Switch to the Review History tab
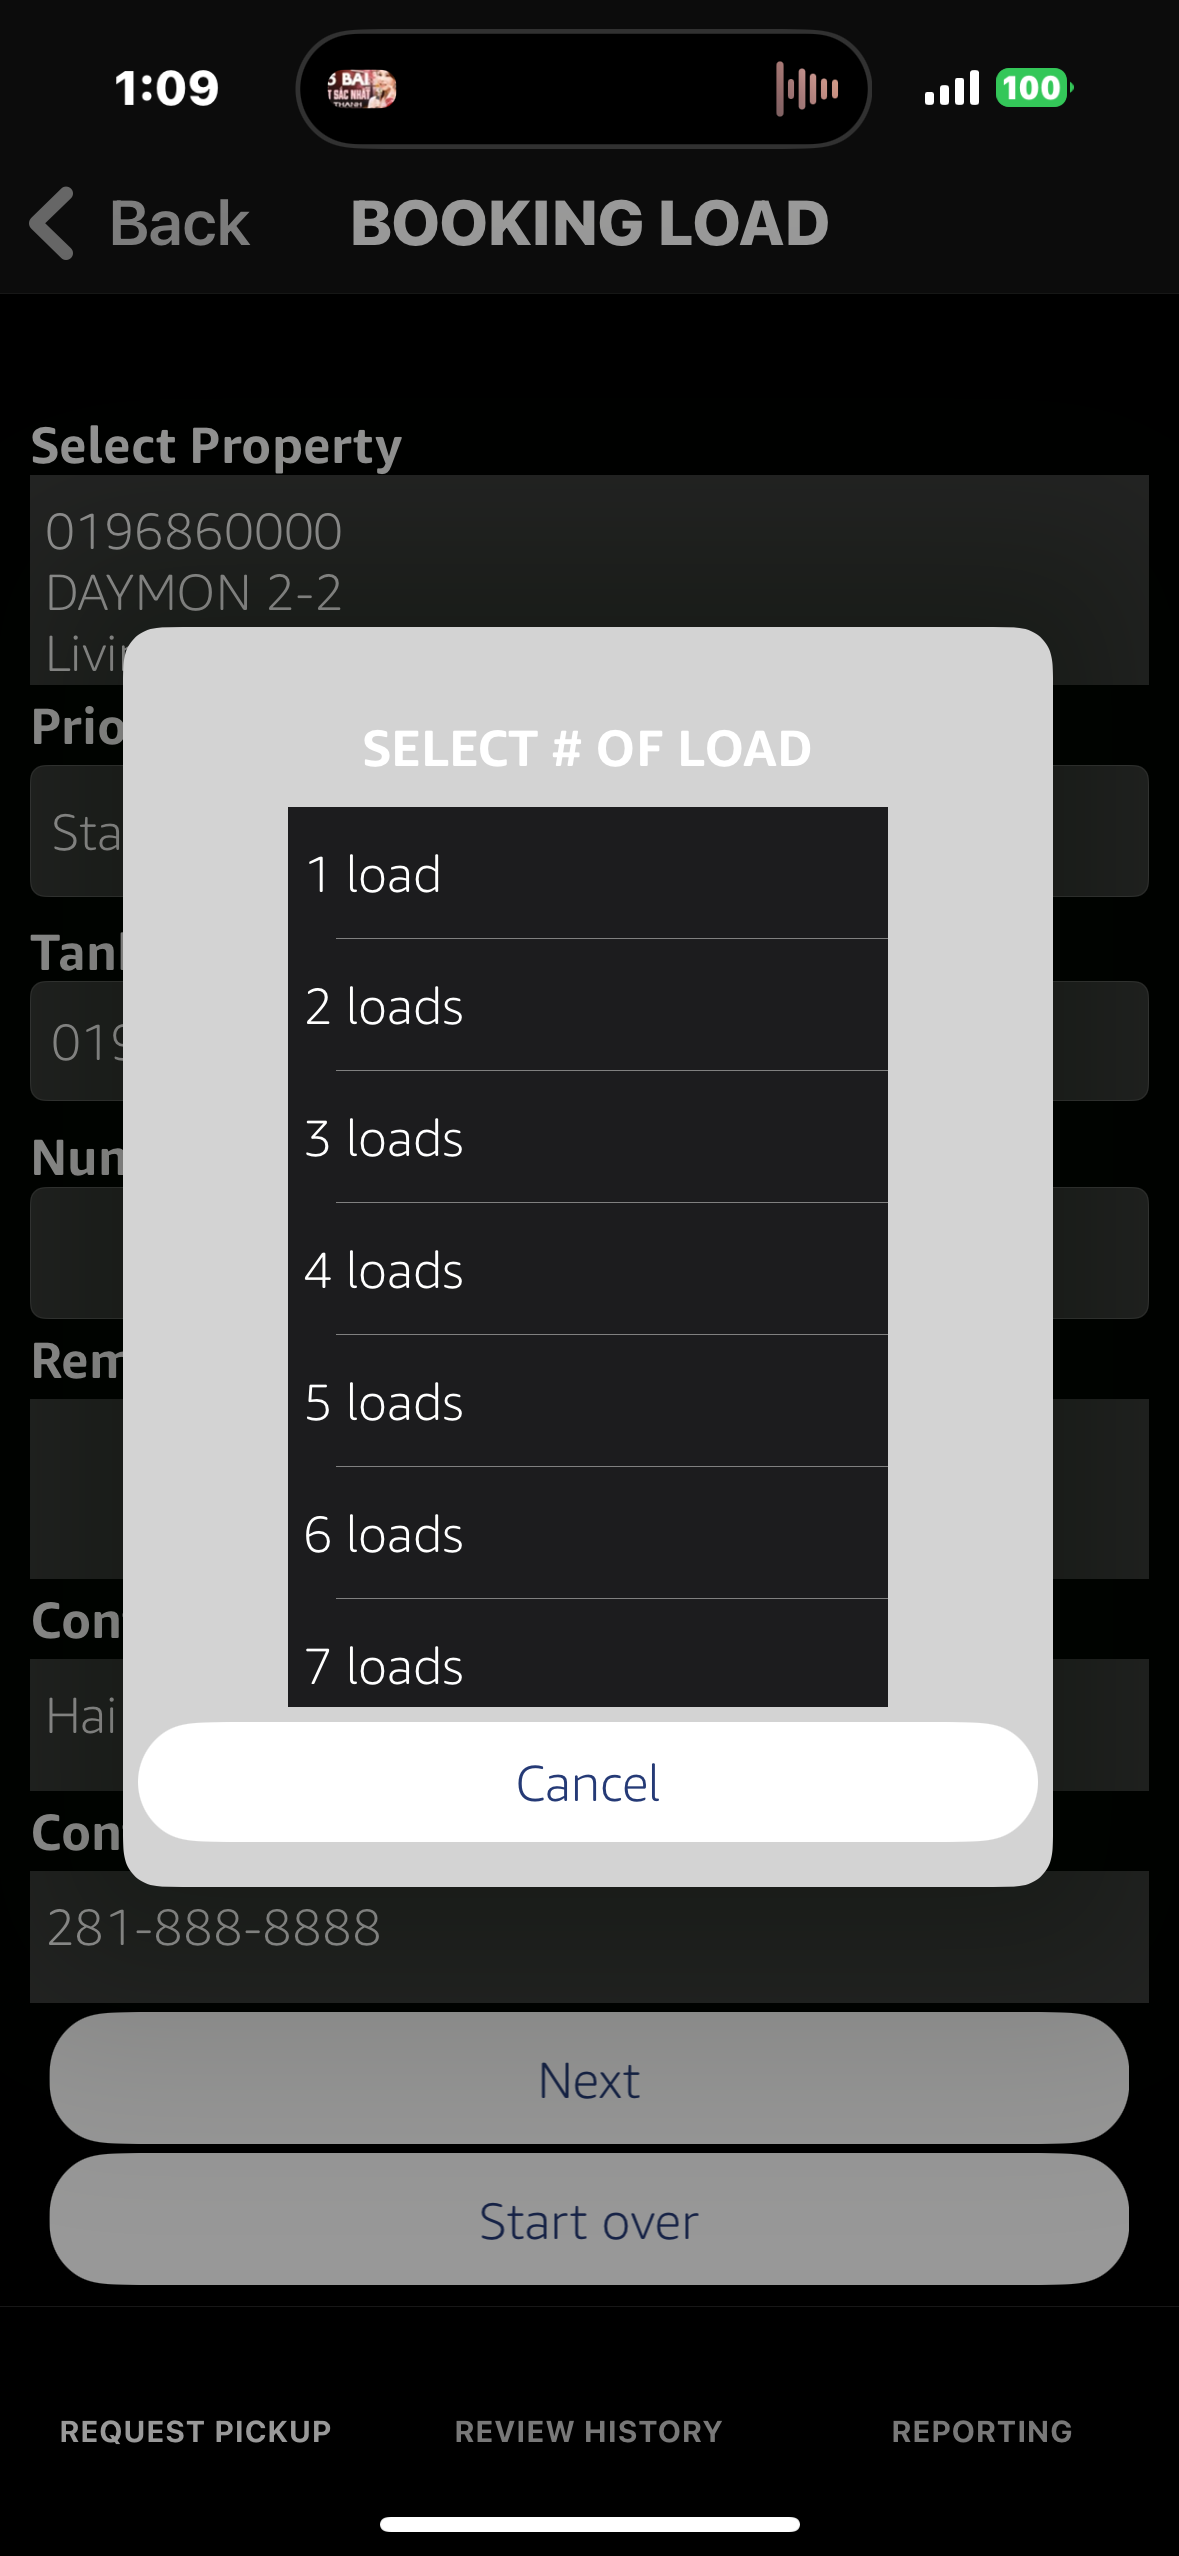 [x=588, y=2431]
